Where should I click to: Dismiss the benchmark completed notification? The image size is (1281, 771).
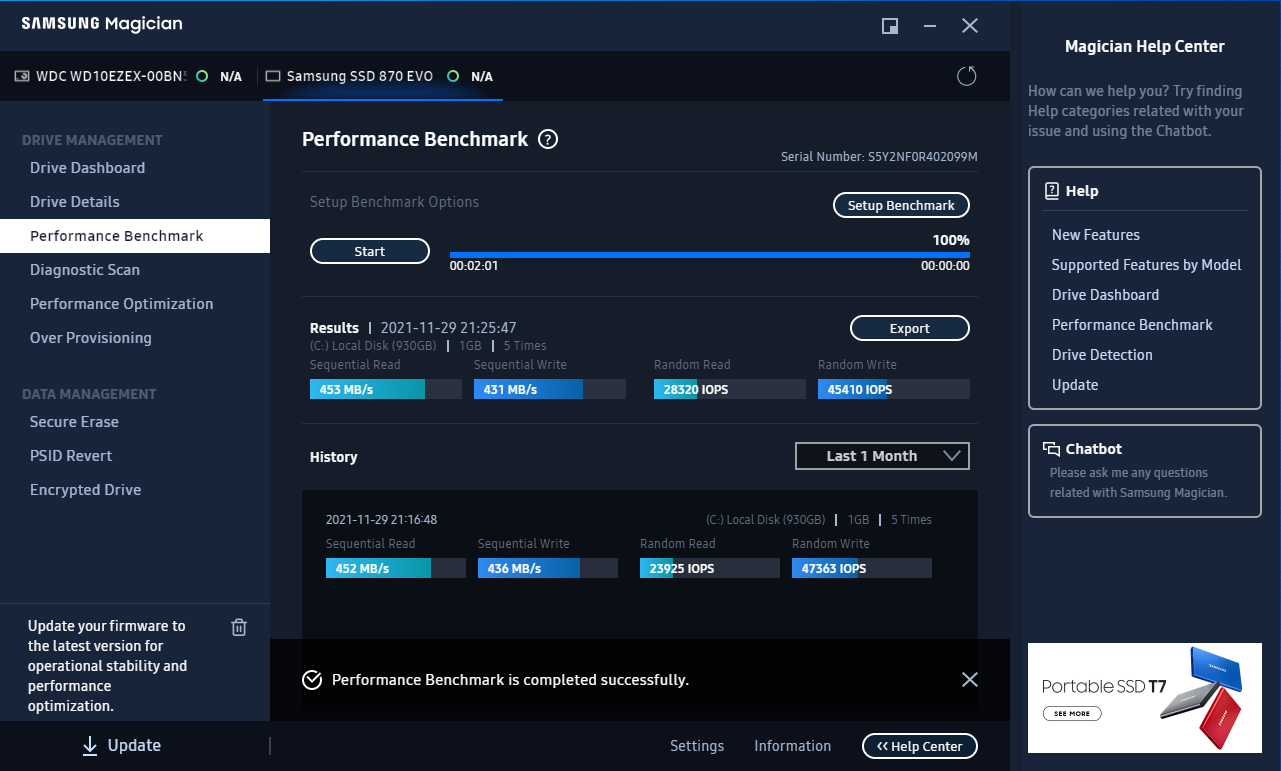pyautogui.click(x=969, y=680)
